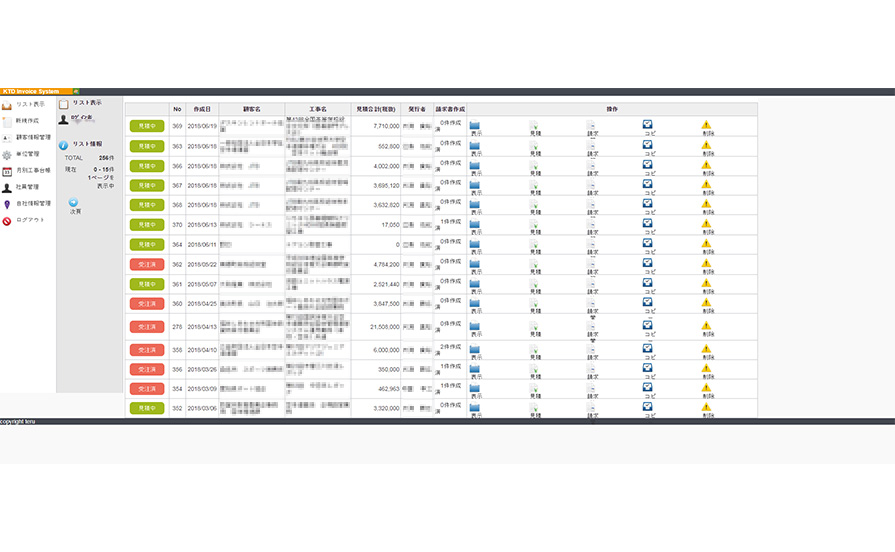Open 請求 document icon for No 356
Viewport: 895px width, 552px height.
tap(592, 370)
